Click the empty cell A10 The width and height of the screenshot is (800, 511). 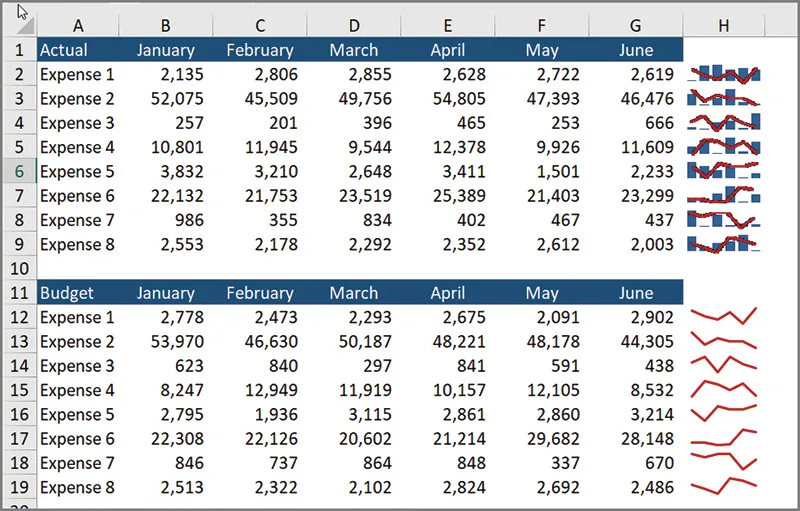point(76,269)
